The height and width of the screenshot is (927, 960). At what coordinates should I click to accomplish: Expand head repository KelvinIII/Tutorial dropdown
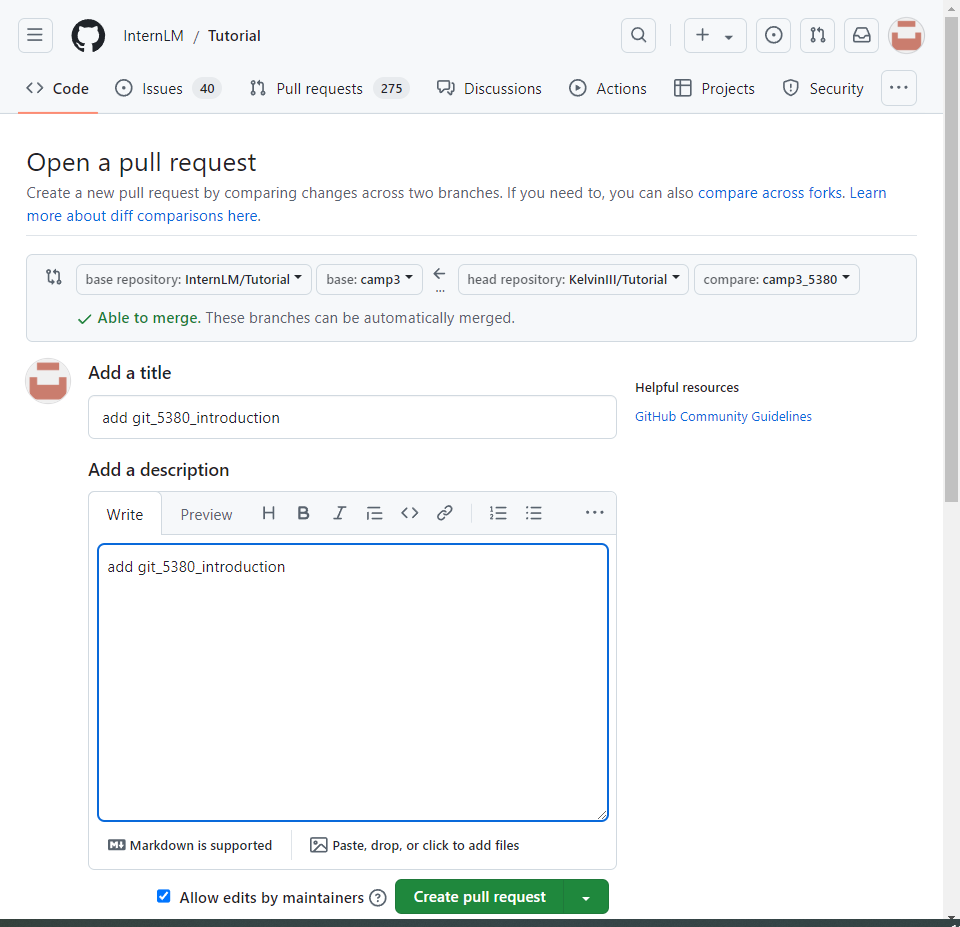[x=573, y=279]
